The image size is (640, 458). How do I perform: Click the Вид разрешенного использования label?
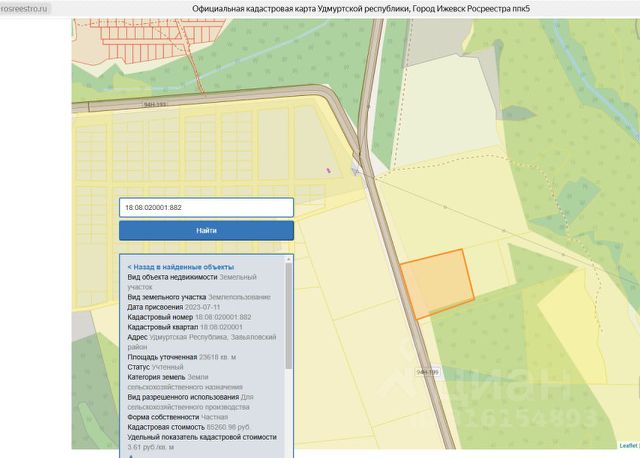[x=183, y=397]
